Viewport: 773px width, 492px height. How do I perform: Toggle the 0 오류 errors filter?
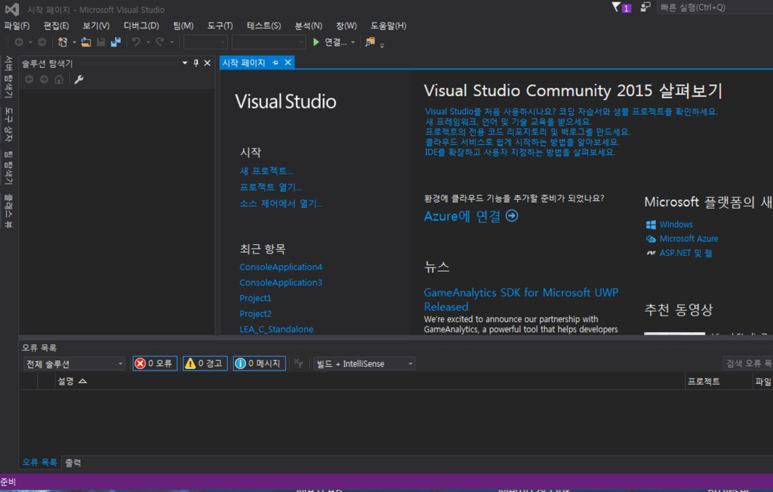[155, 363]
